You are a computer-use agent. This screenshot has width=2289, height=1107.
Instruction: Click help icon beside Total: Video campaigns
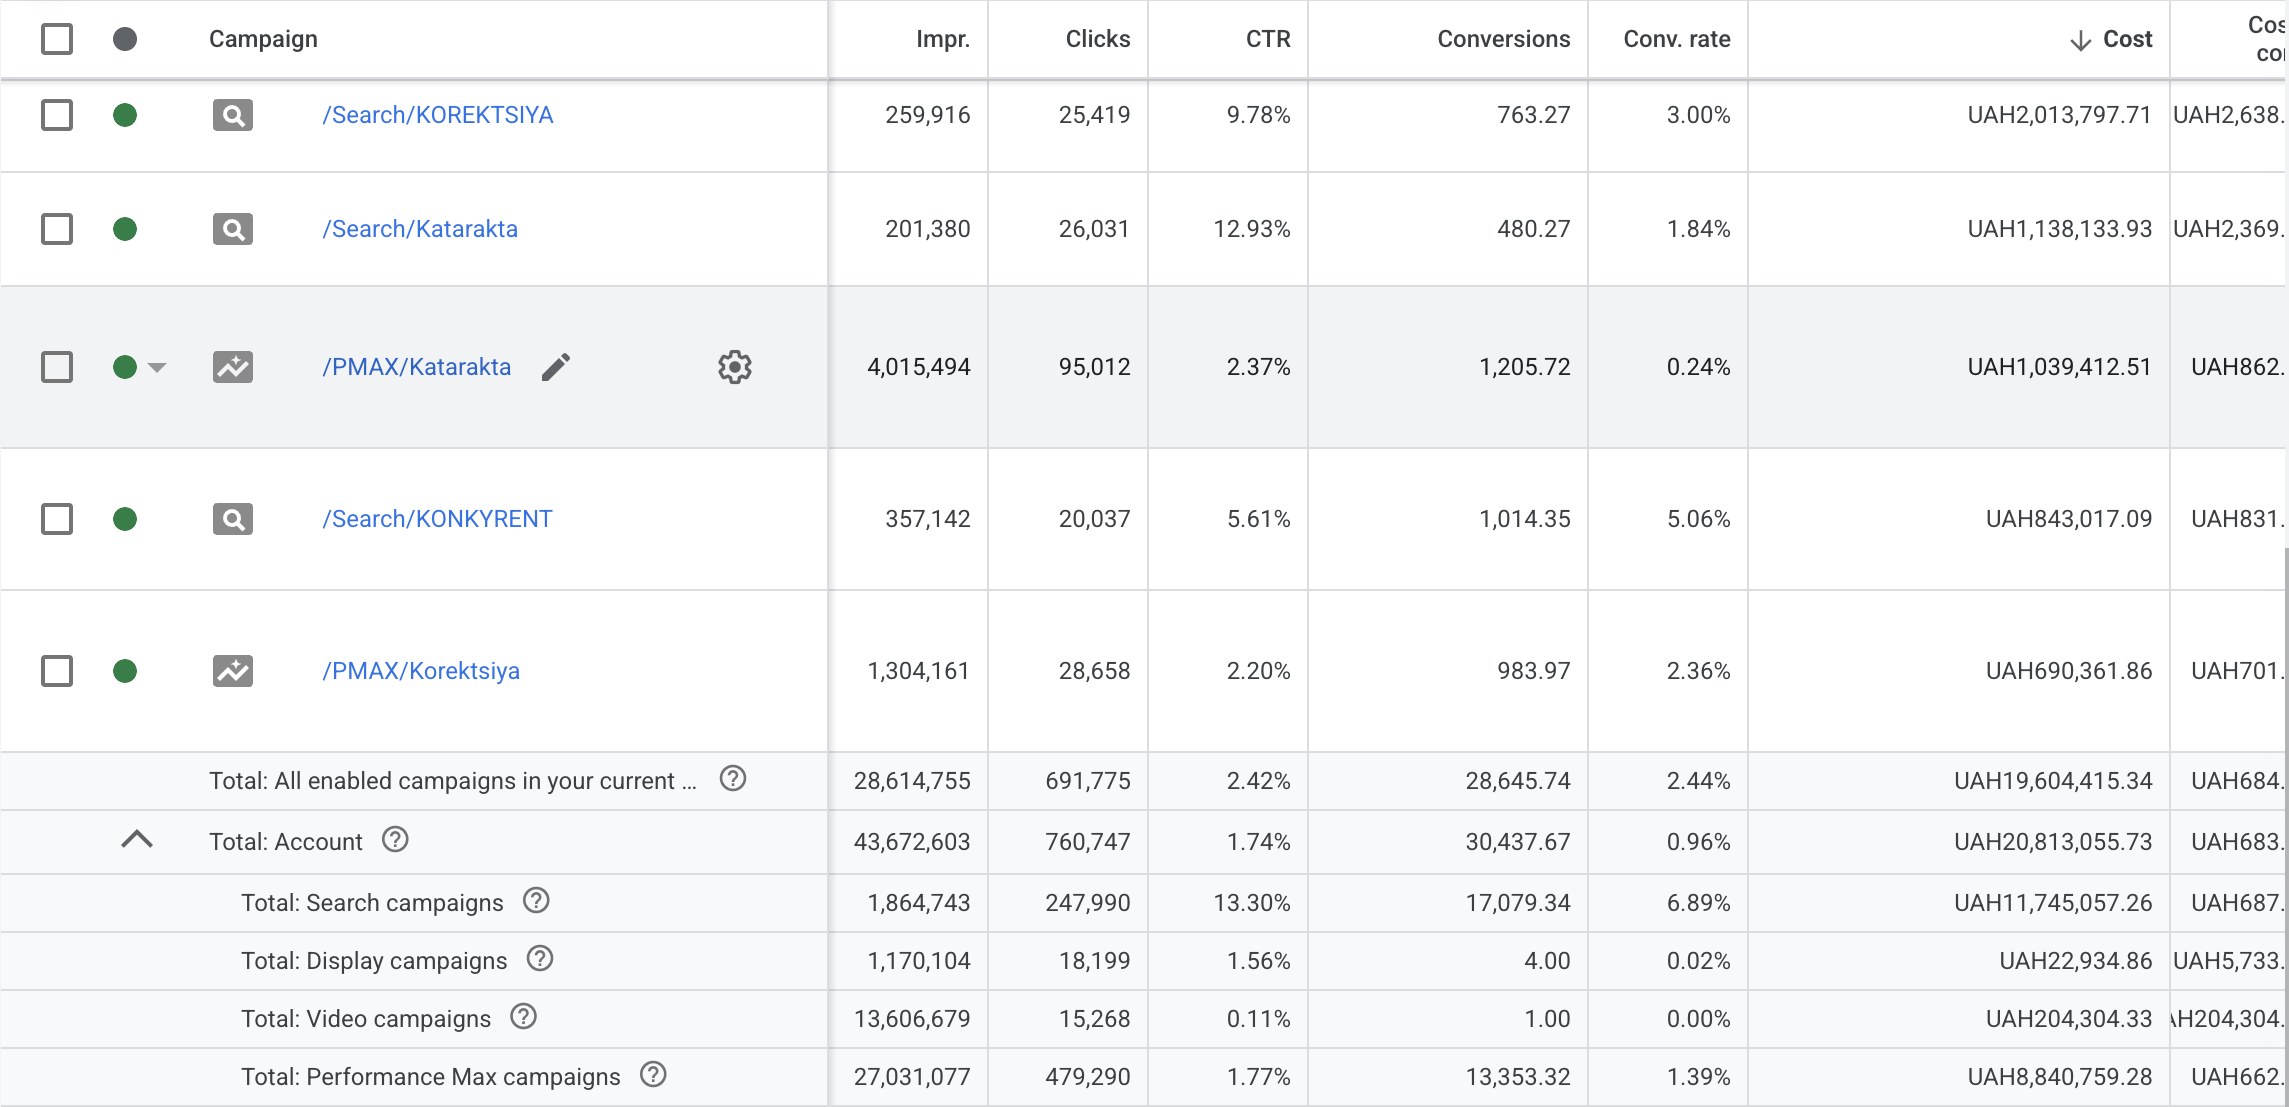[523, 1017]
